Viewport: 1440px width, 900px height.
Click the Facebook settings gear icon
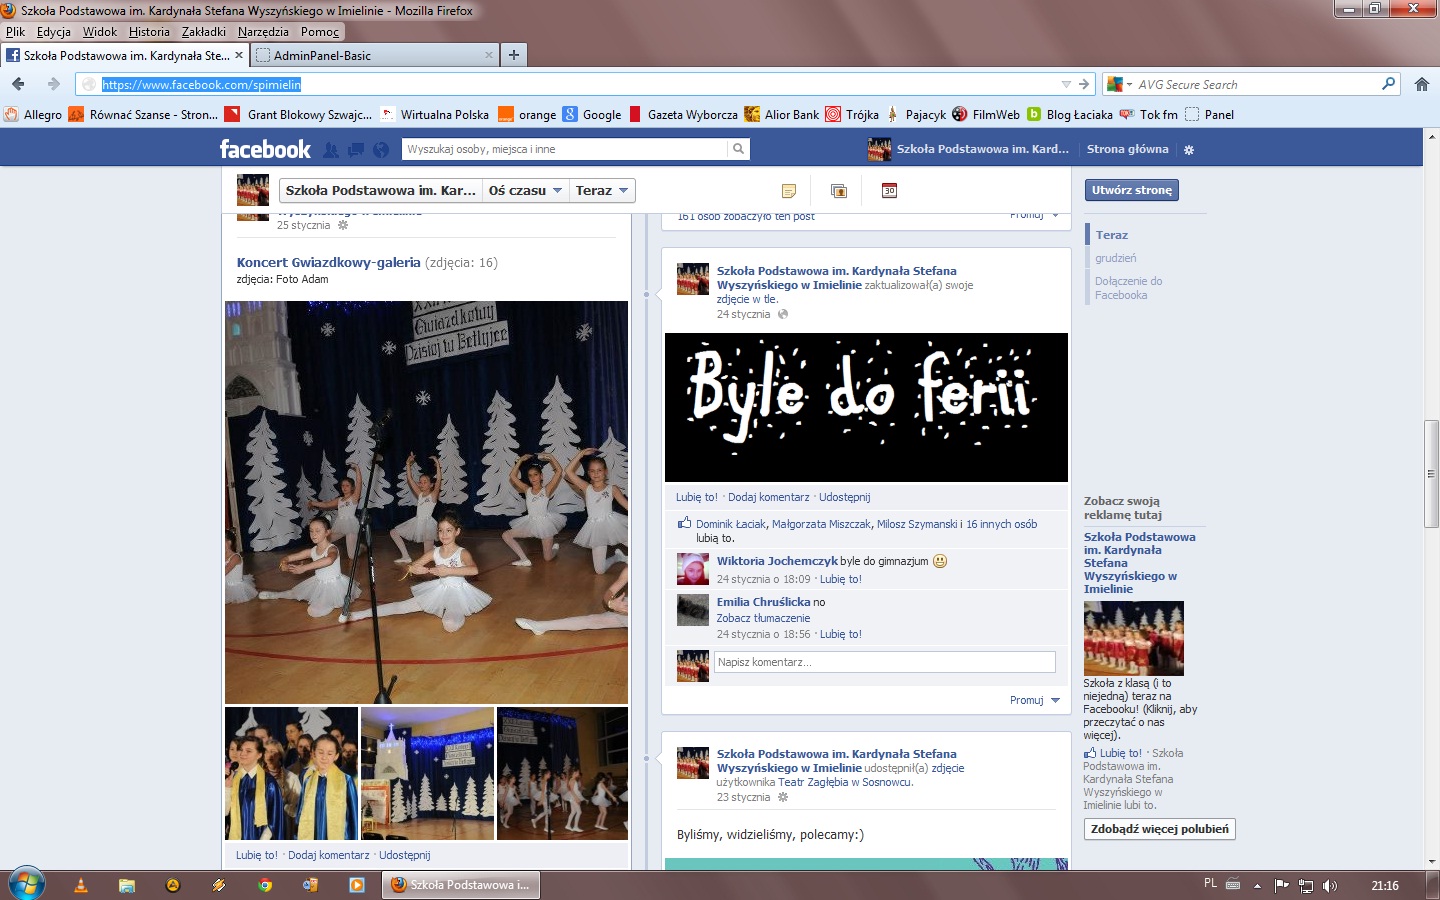(1189, 150)
